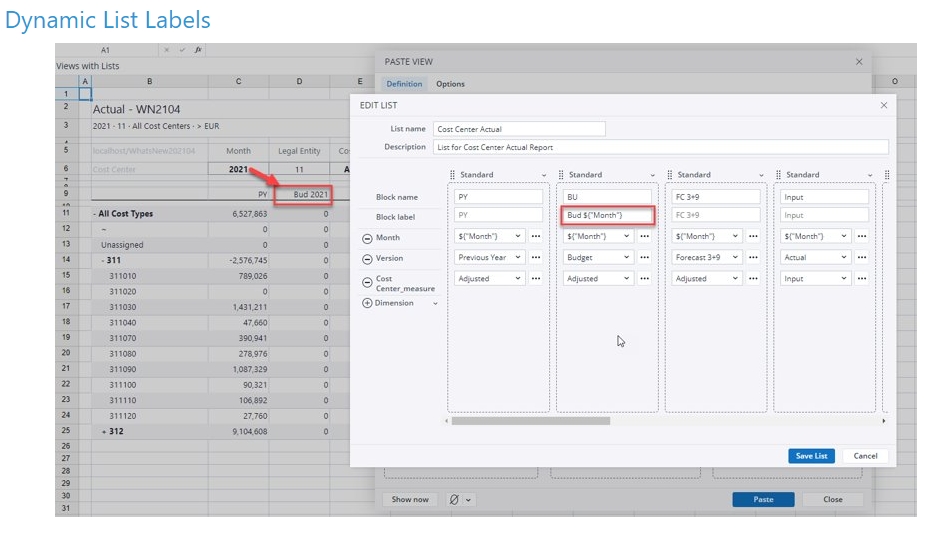This screenshot has height=535, width=942.
Task: Remove the Month dimension with its minus icon
Action: coord(367,238)
